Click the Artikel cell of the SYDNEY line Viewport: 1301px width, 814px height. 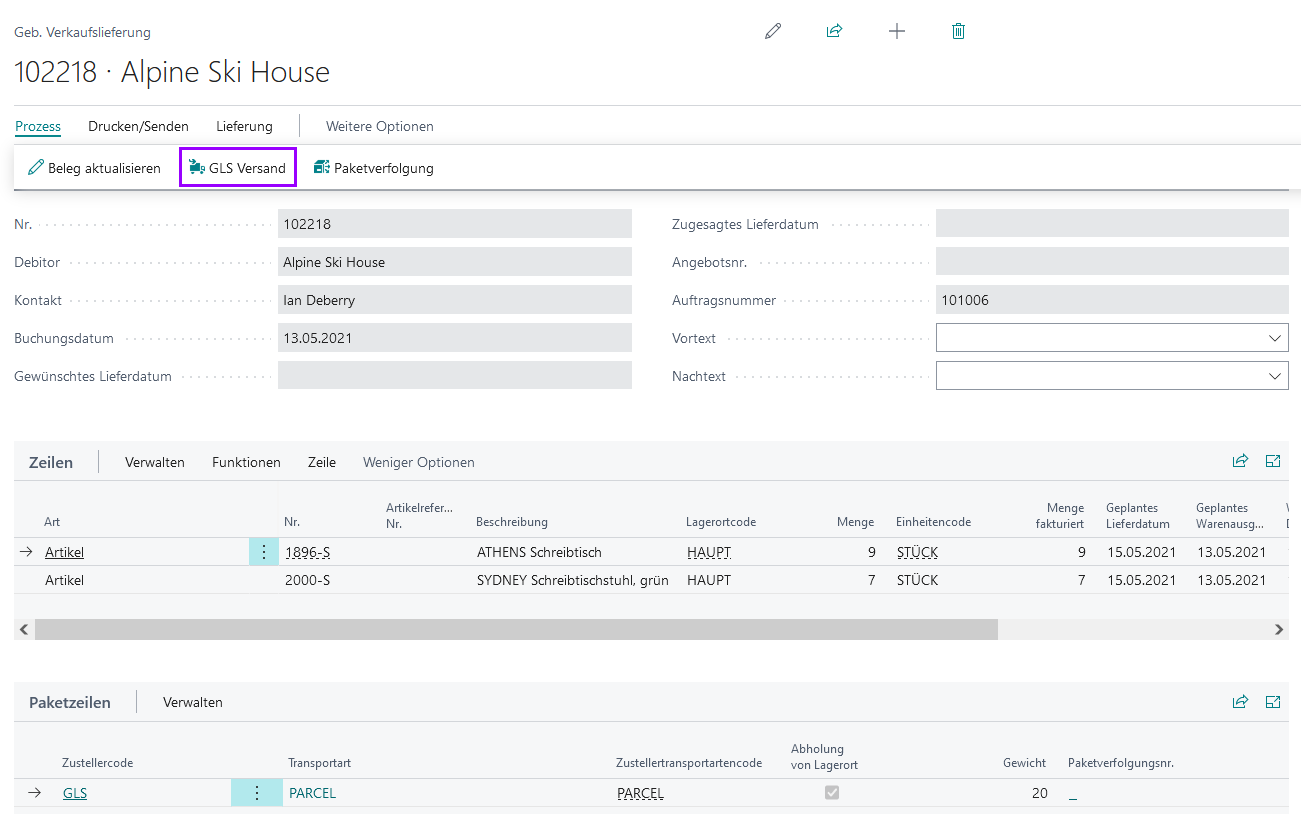[64, 580]
